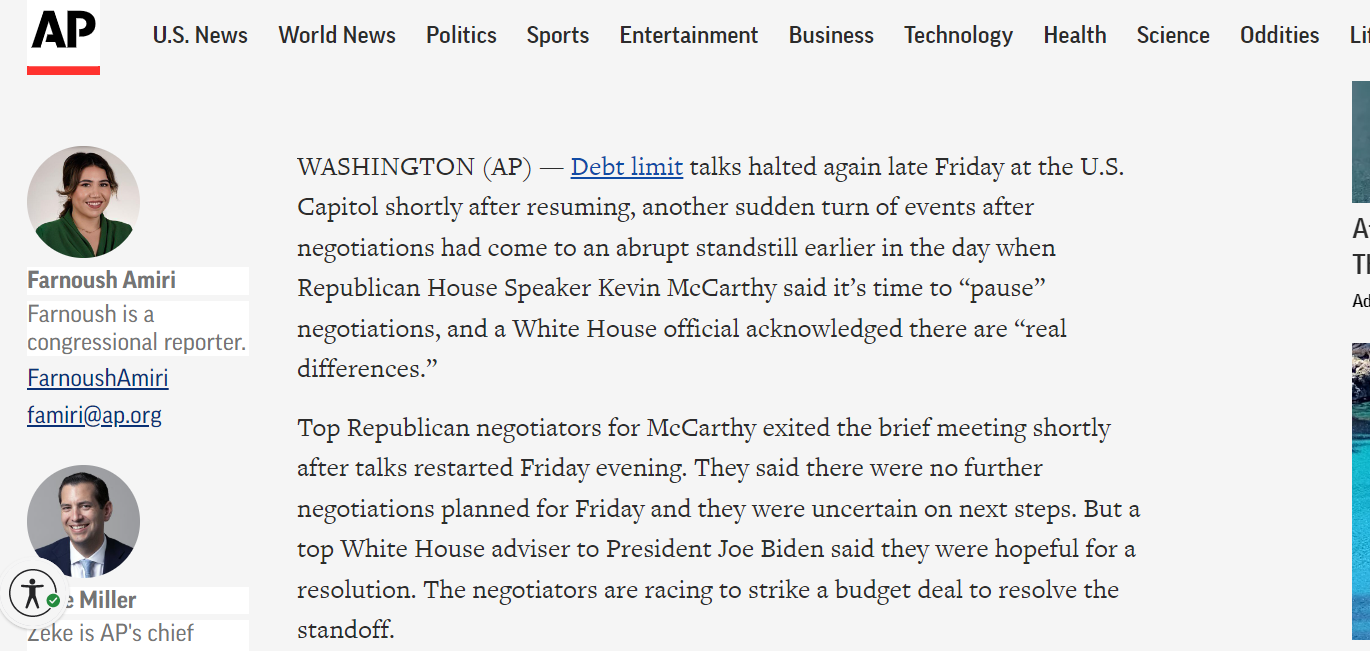Click the Farnoush Amiri author name

(x=102, y=280)
